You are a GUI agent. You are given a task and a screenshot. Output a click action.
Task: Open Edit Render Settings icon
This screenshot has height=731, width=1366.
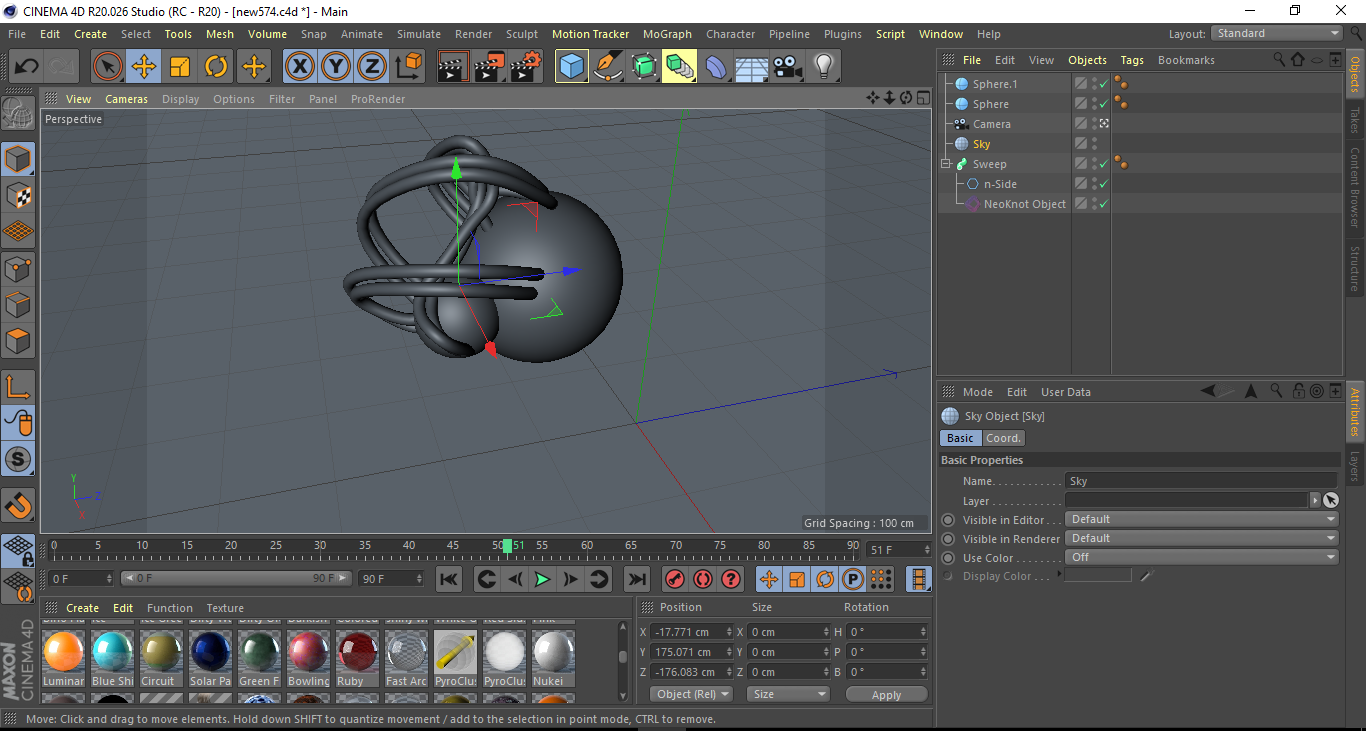coord(526,67)
